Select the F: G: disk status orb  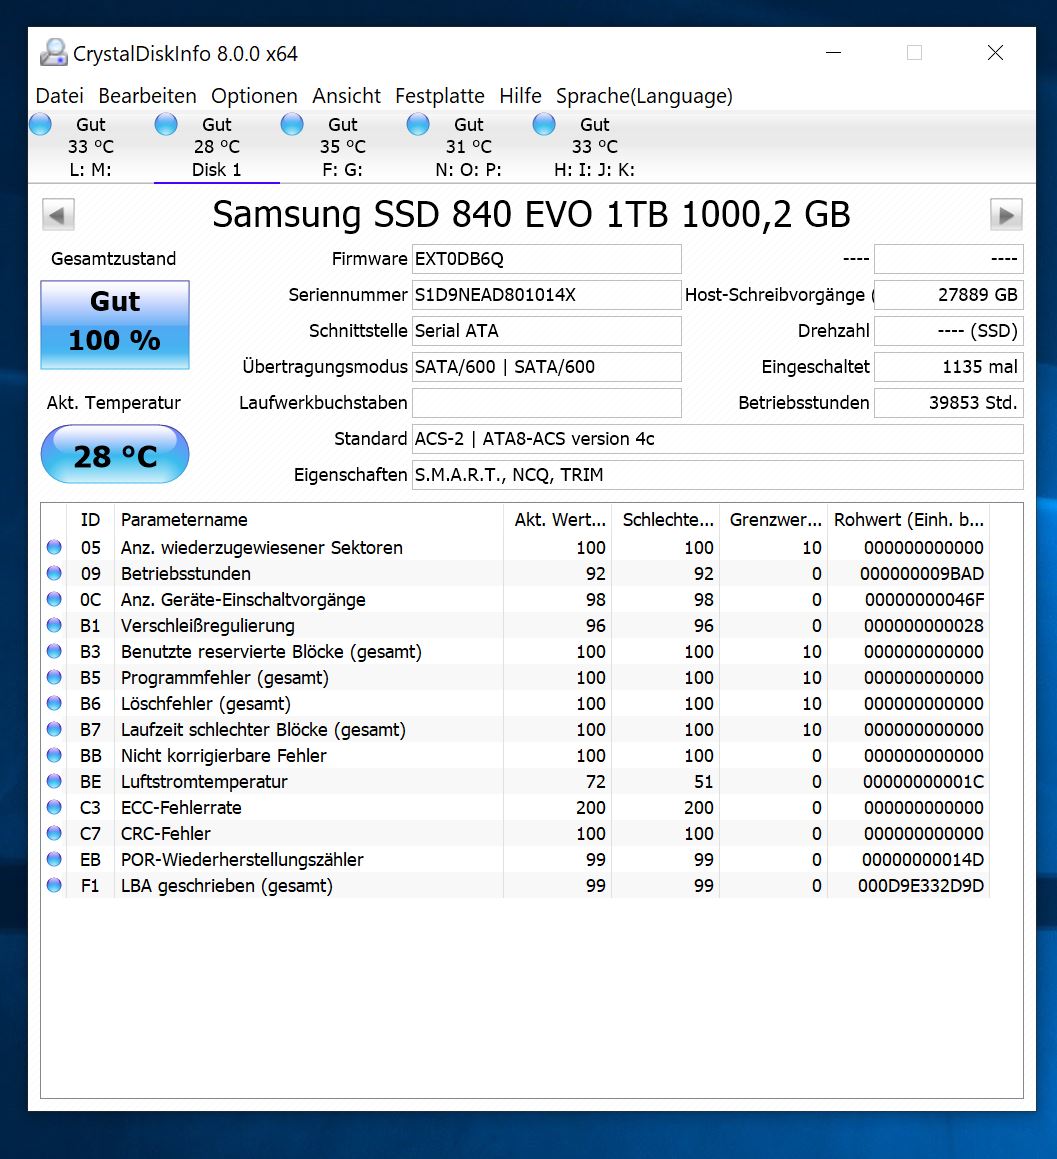pyautogui.click(x=292, y=124)
